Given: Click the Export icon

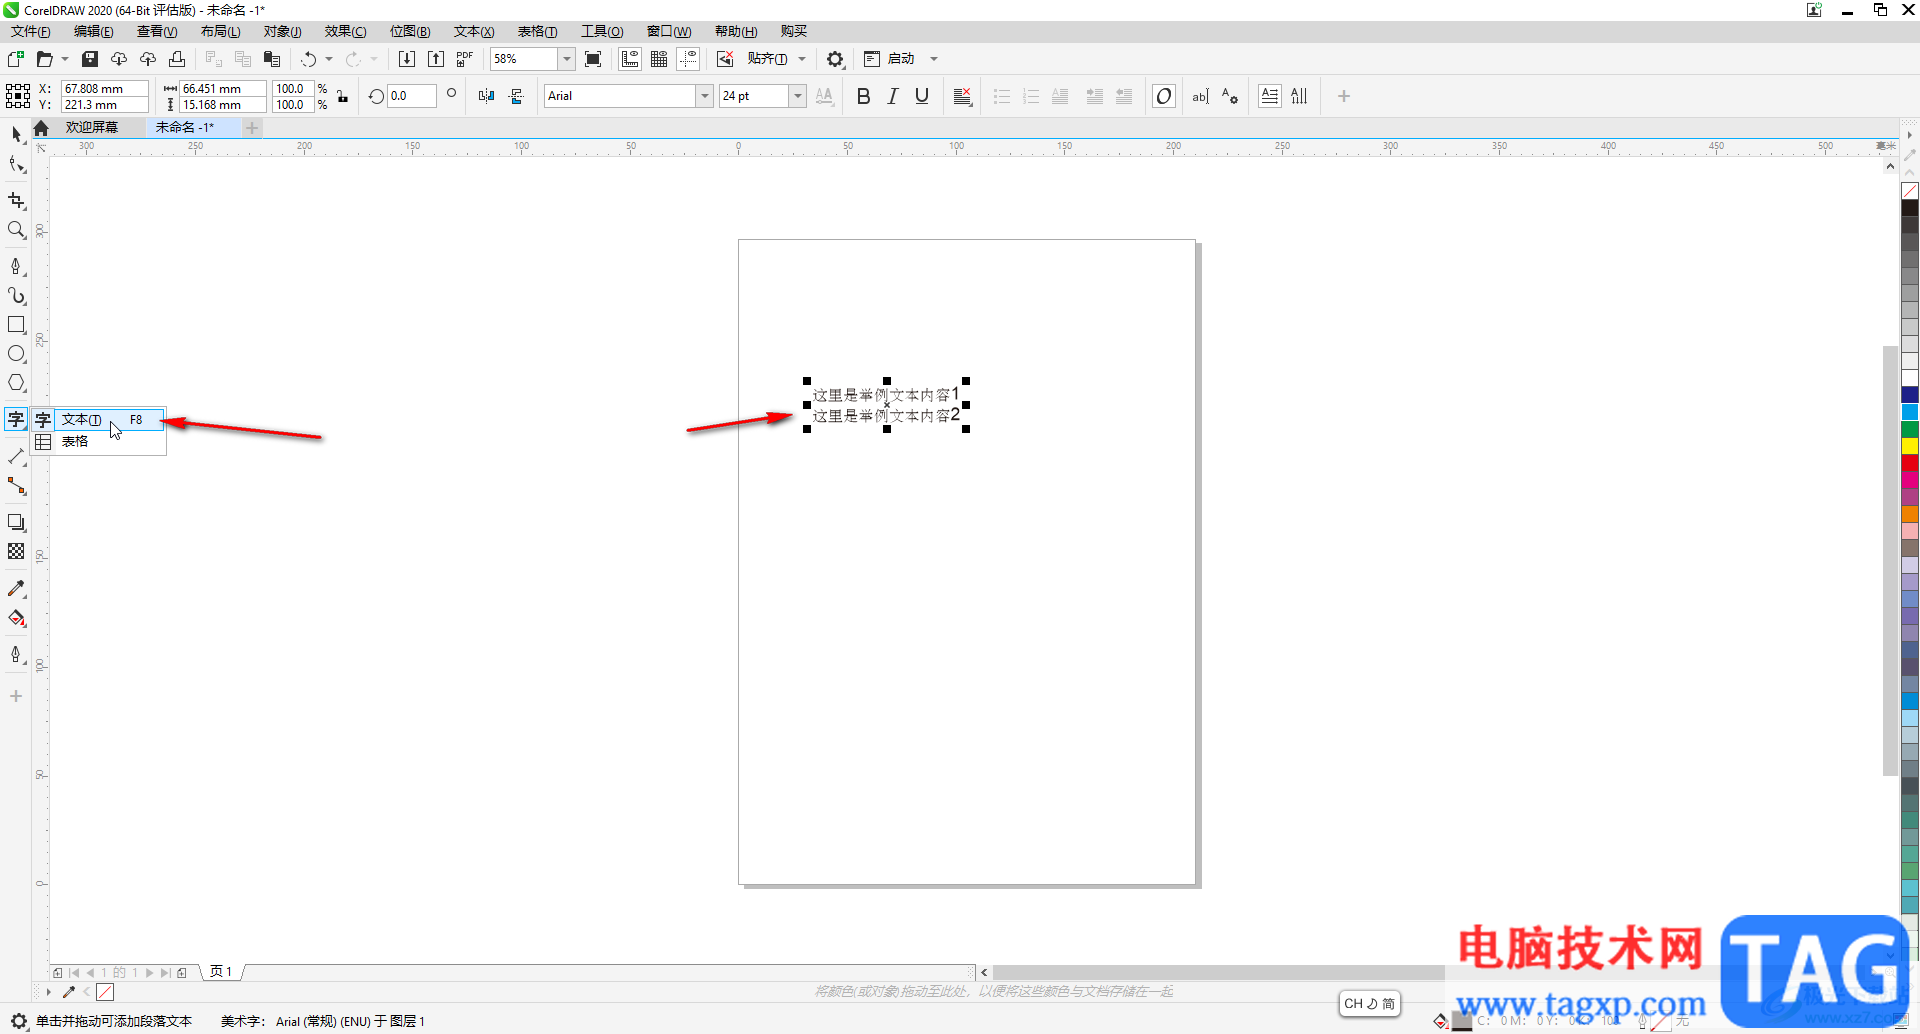Looking at the screenshot, I should [x=436, y=59].
